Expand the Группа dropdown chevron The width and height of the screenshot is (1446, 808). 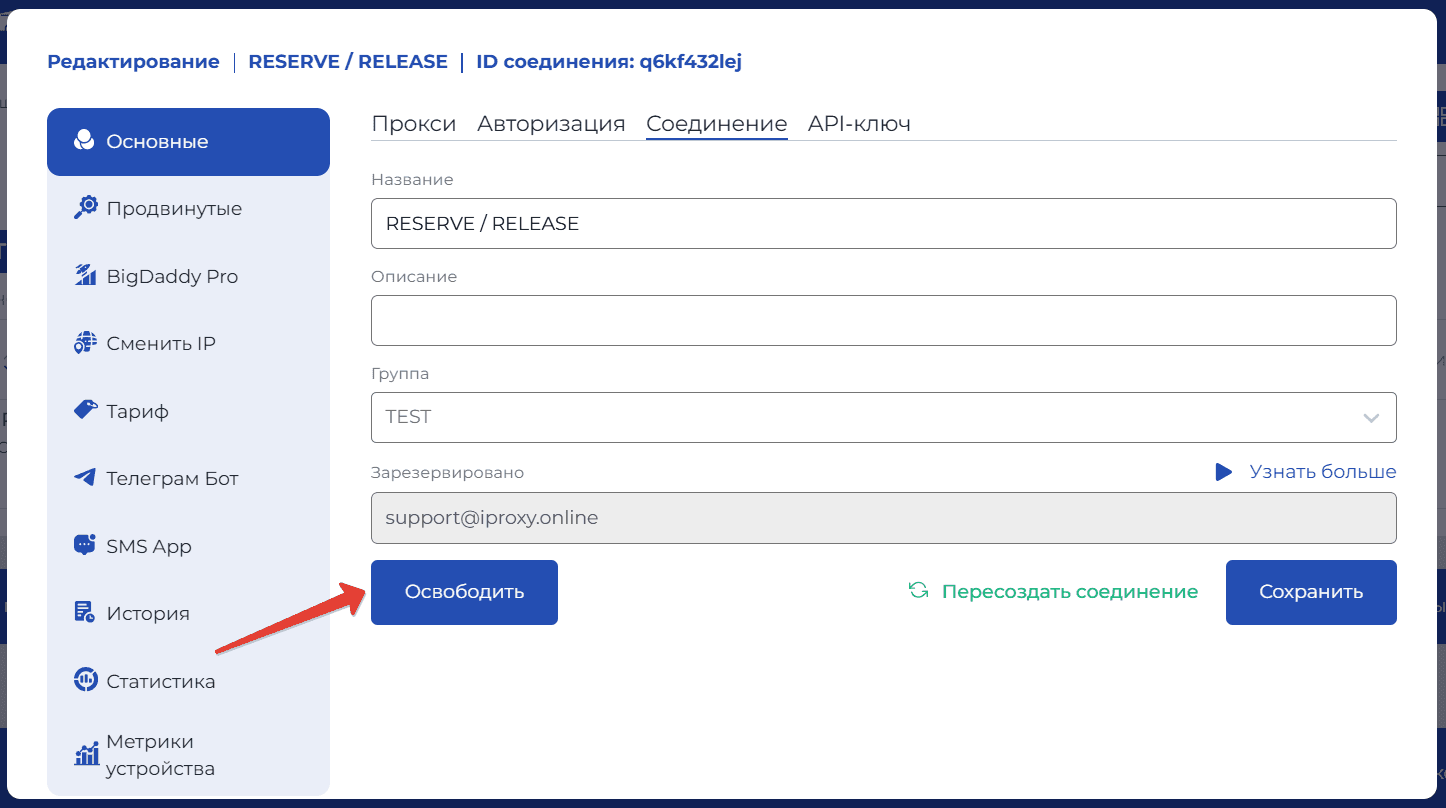1371,418
